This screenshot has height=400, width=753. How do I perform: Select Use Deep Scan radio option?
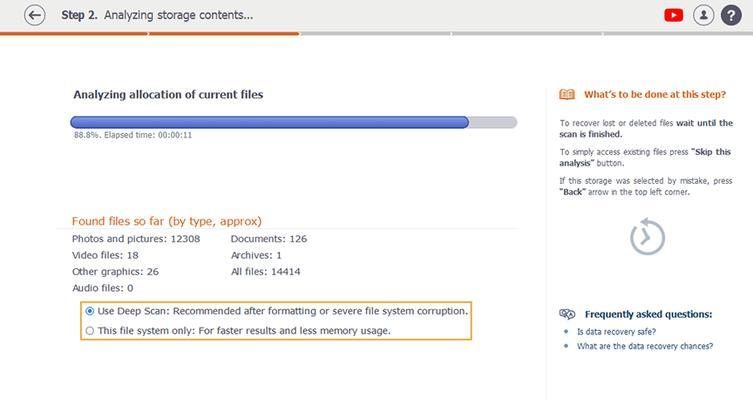tap(90, 311)
